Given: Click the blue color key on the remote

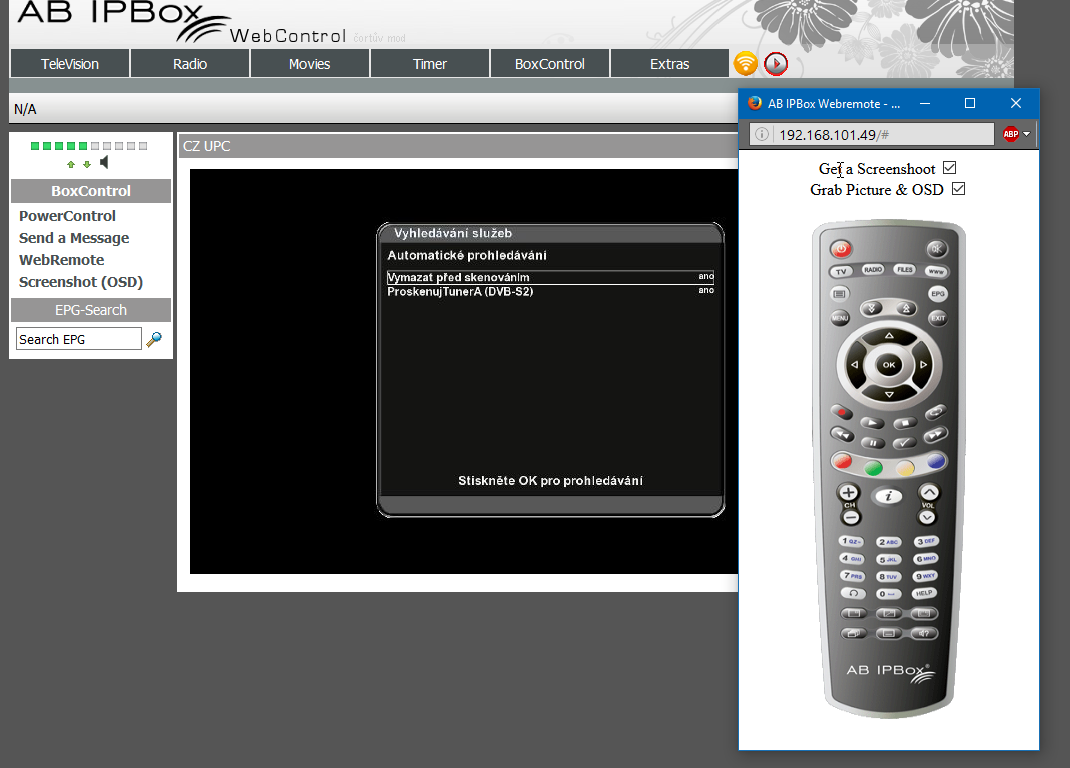Looking at the screenshot, I should pyautogui.click(x=936, y=461).
